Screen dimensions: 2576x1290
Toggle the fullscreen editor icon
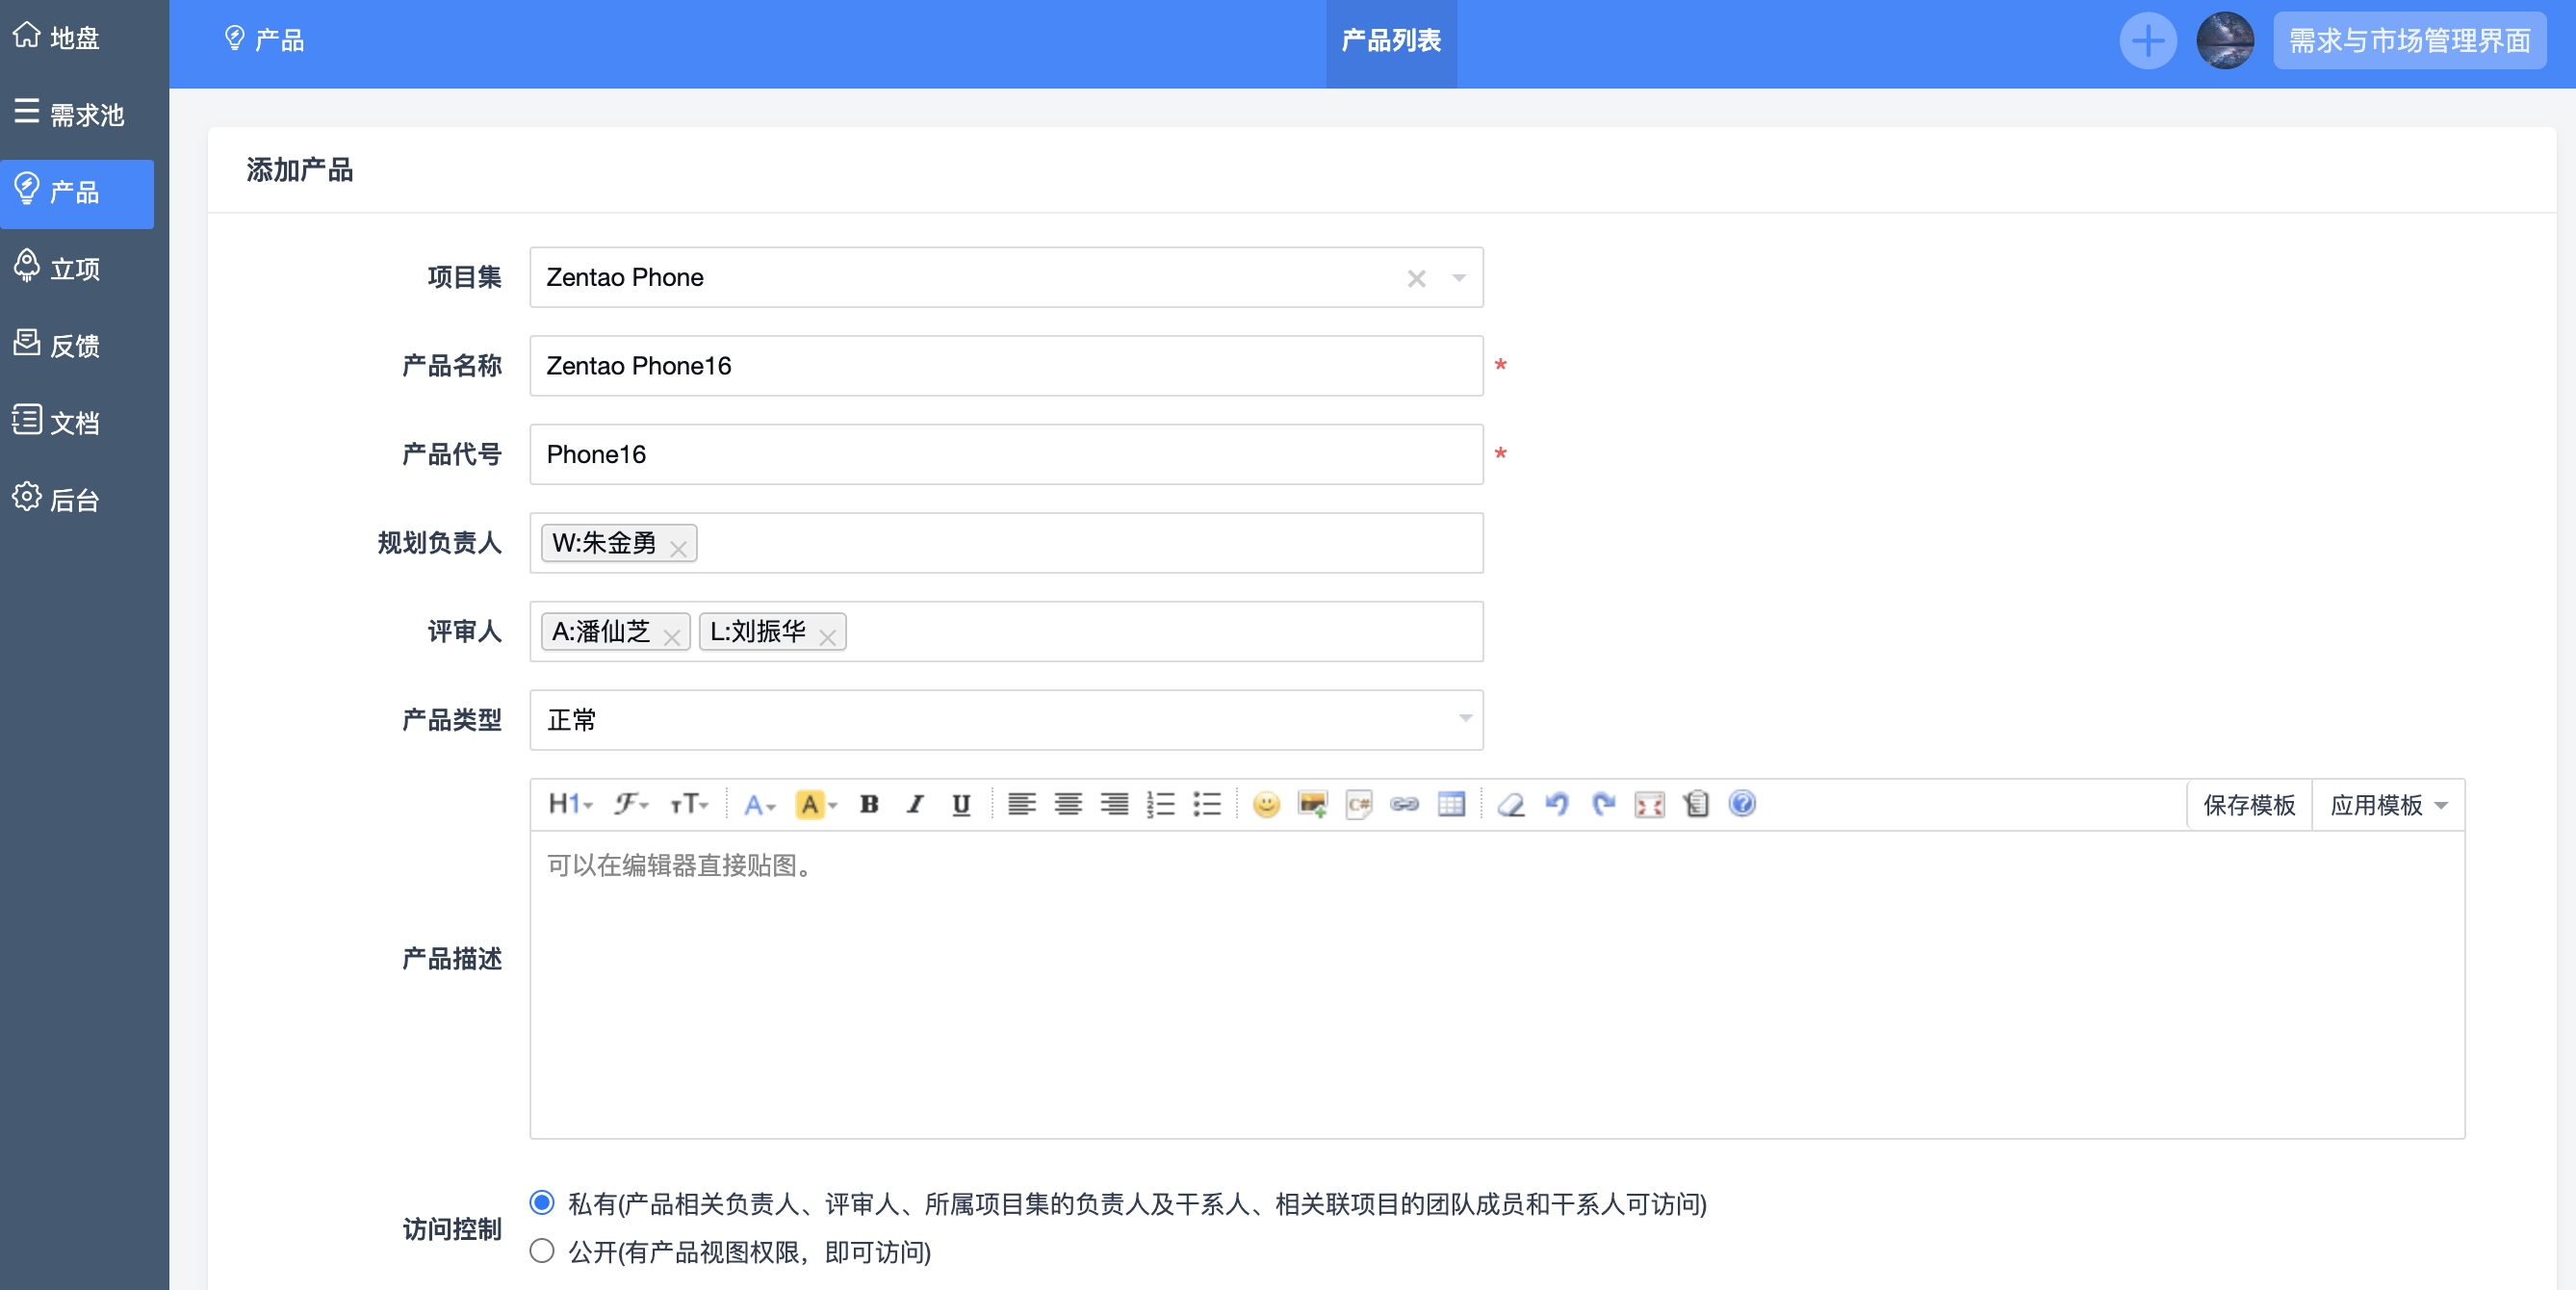(1649, 804)
